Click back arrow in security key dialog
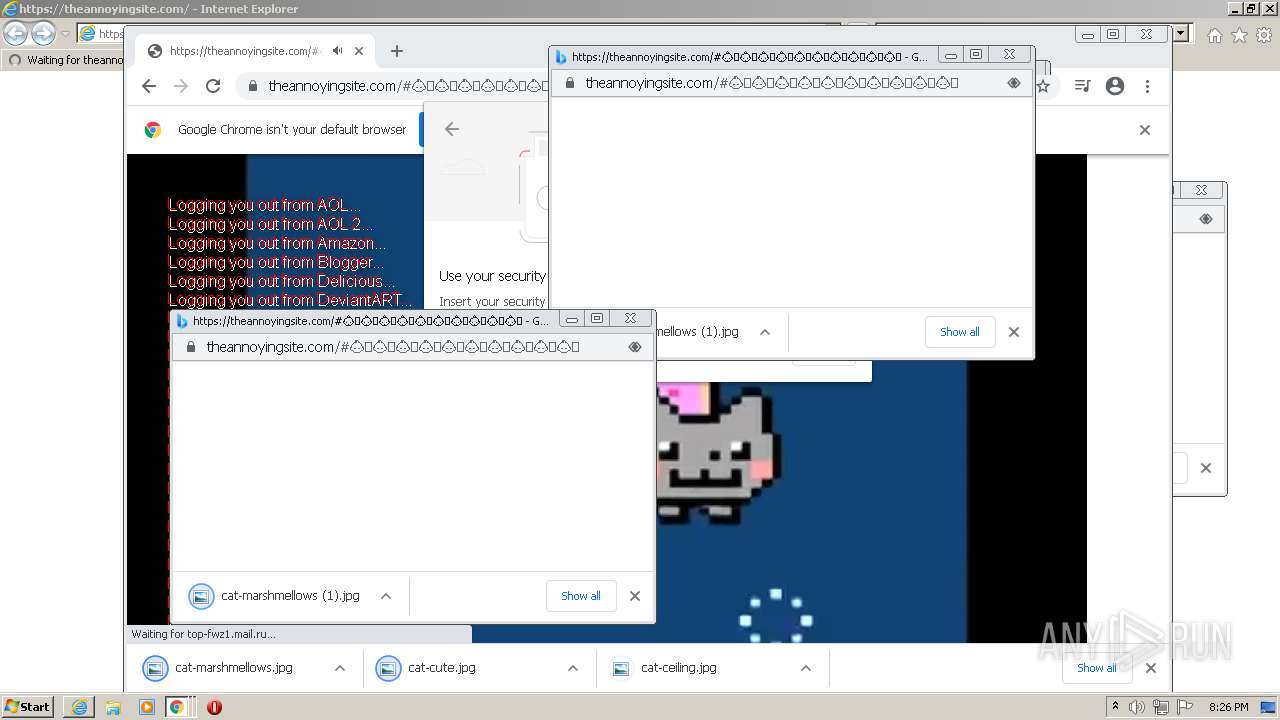This screenshot has height=720, width=1280. (x=452, y=129)
